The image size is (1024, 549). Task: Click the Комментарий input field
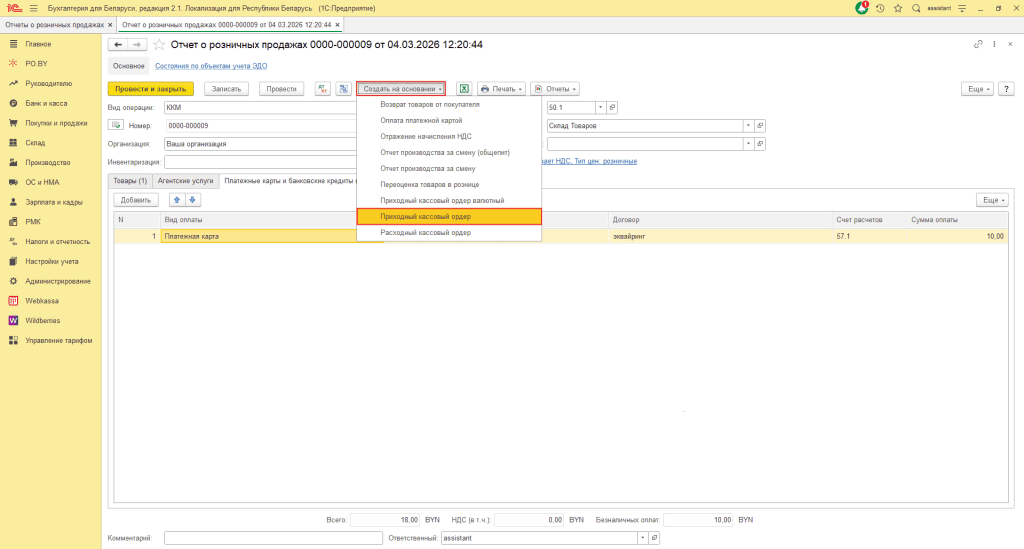point(269,538)
